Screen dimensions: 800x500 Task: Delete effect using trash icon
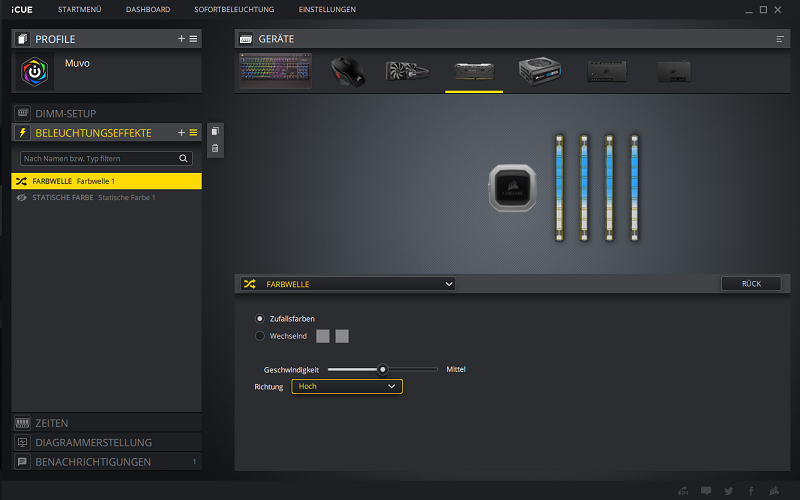215,148
